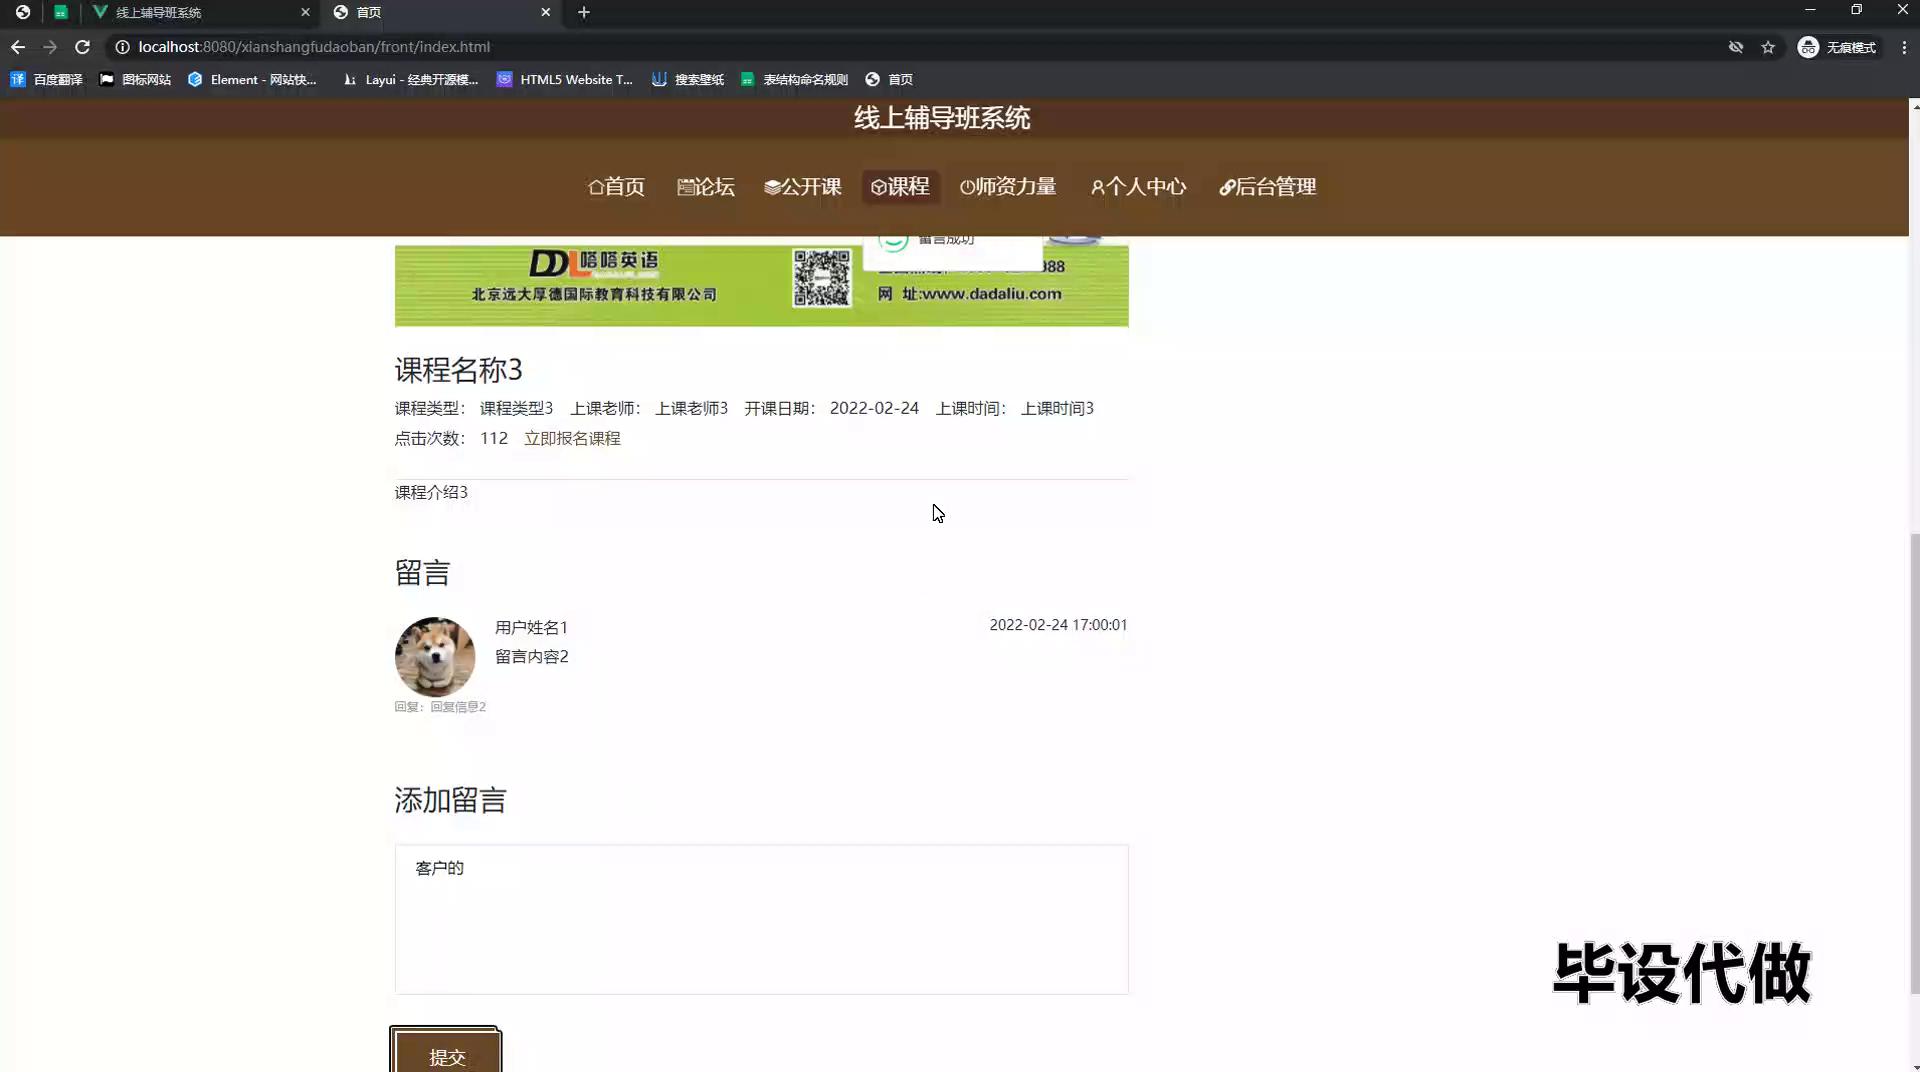Reload the current page
This screenshot has height=1072, width=1920.
[x=82, y=47]
